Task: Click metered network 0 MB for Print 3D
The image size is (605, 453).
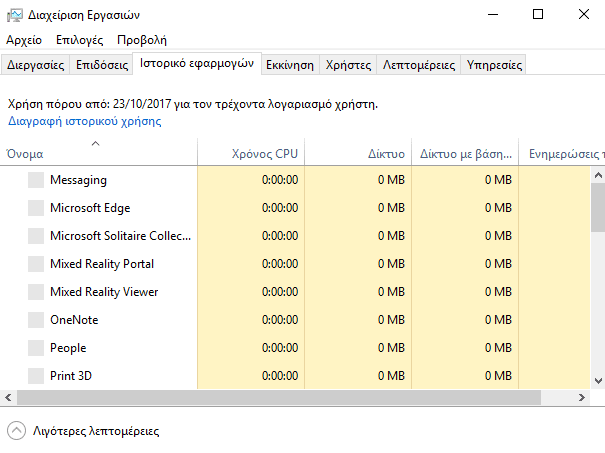Action: pyautogui.click(x=498, y=376)
